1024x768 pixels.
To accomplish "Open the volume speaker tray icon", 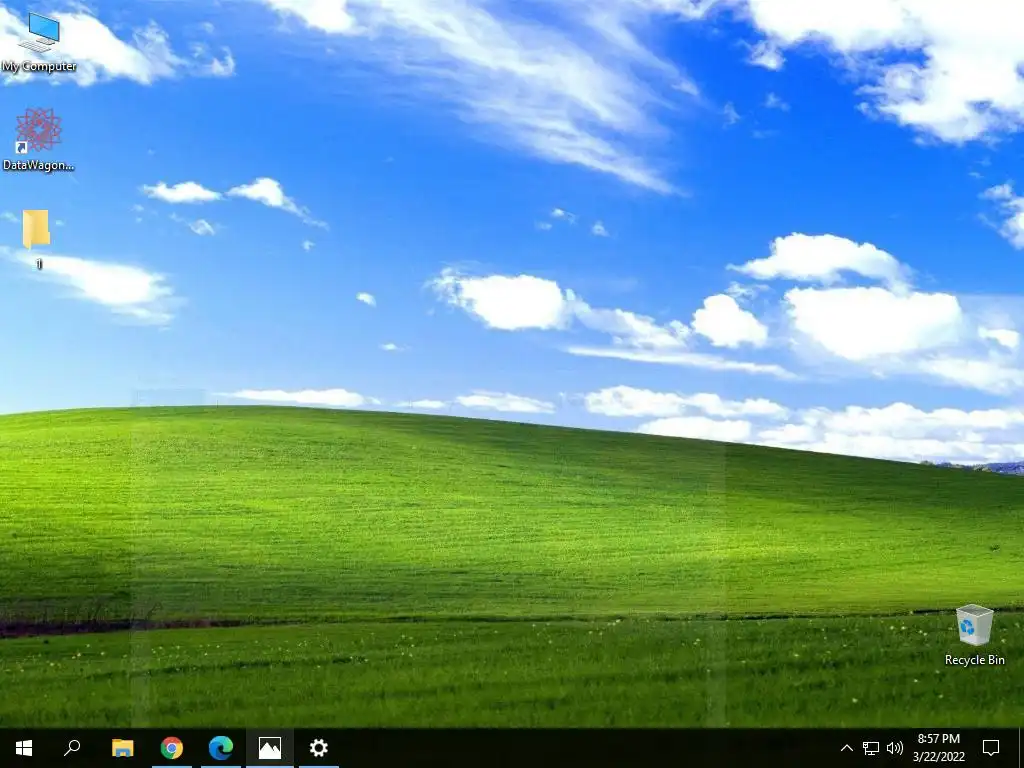I will (895, 748).
